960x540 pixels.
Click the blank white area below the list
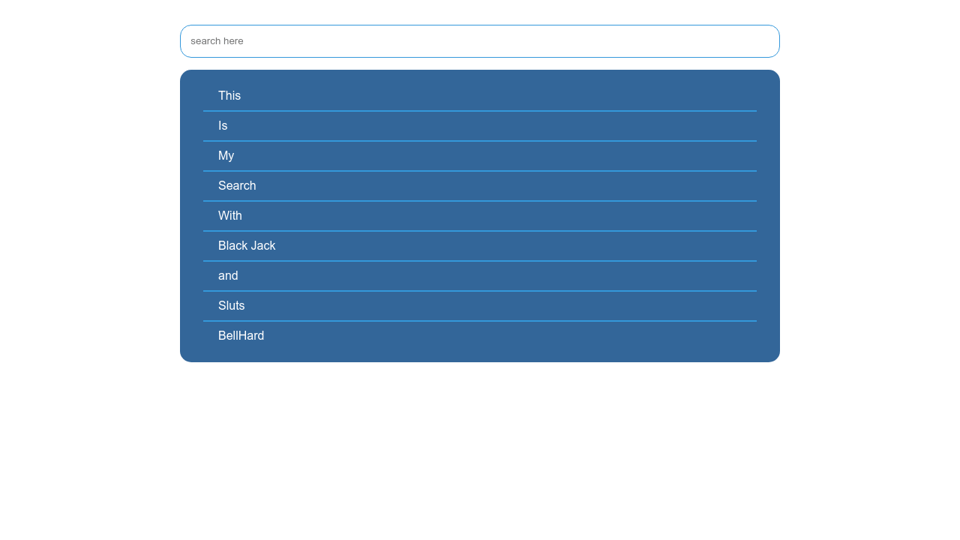479,450
